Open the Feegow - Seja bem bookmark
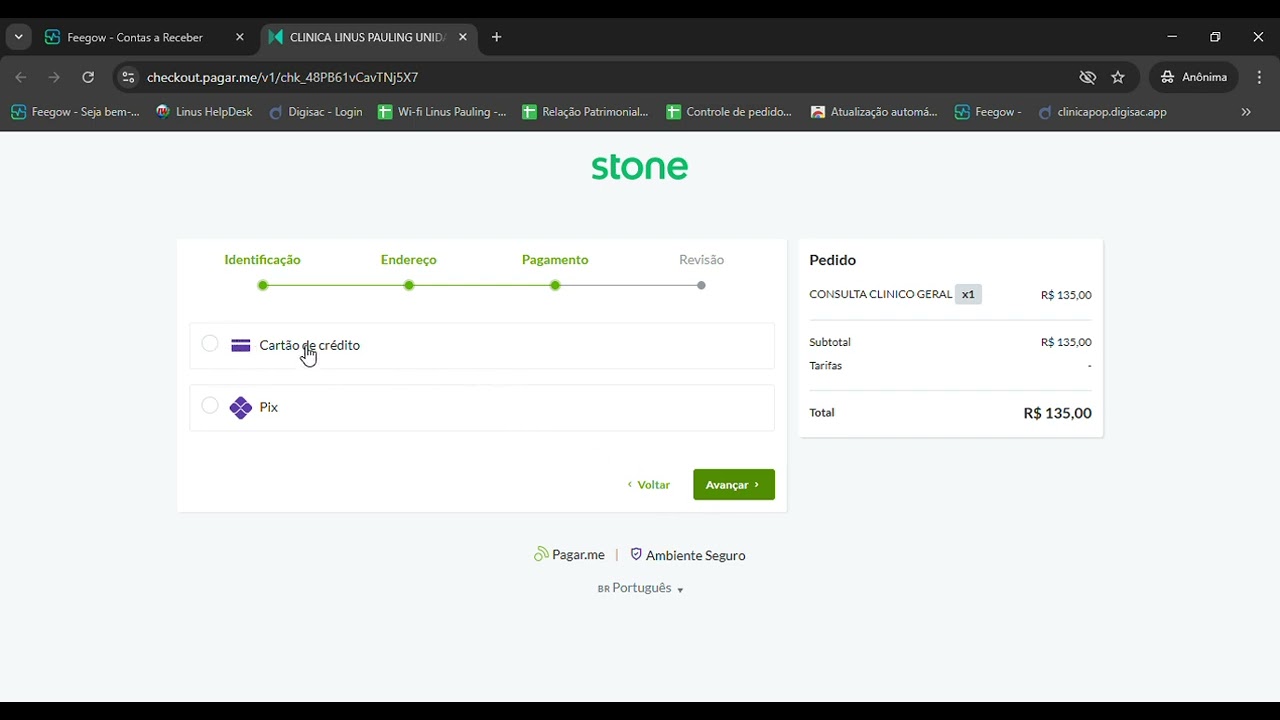Screen dimensions: 1280x720 [76, 112]
